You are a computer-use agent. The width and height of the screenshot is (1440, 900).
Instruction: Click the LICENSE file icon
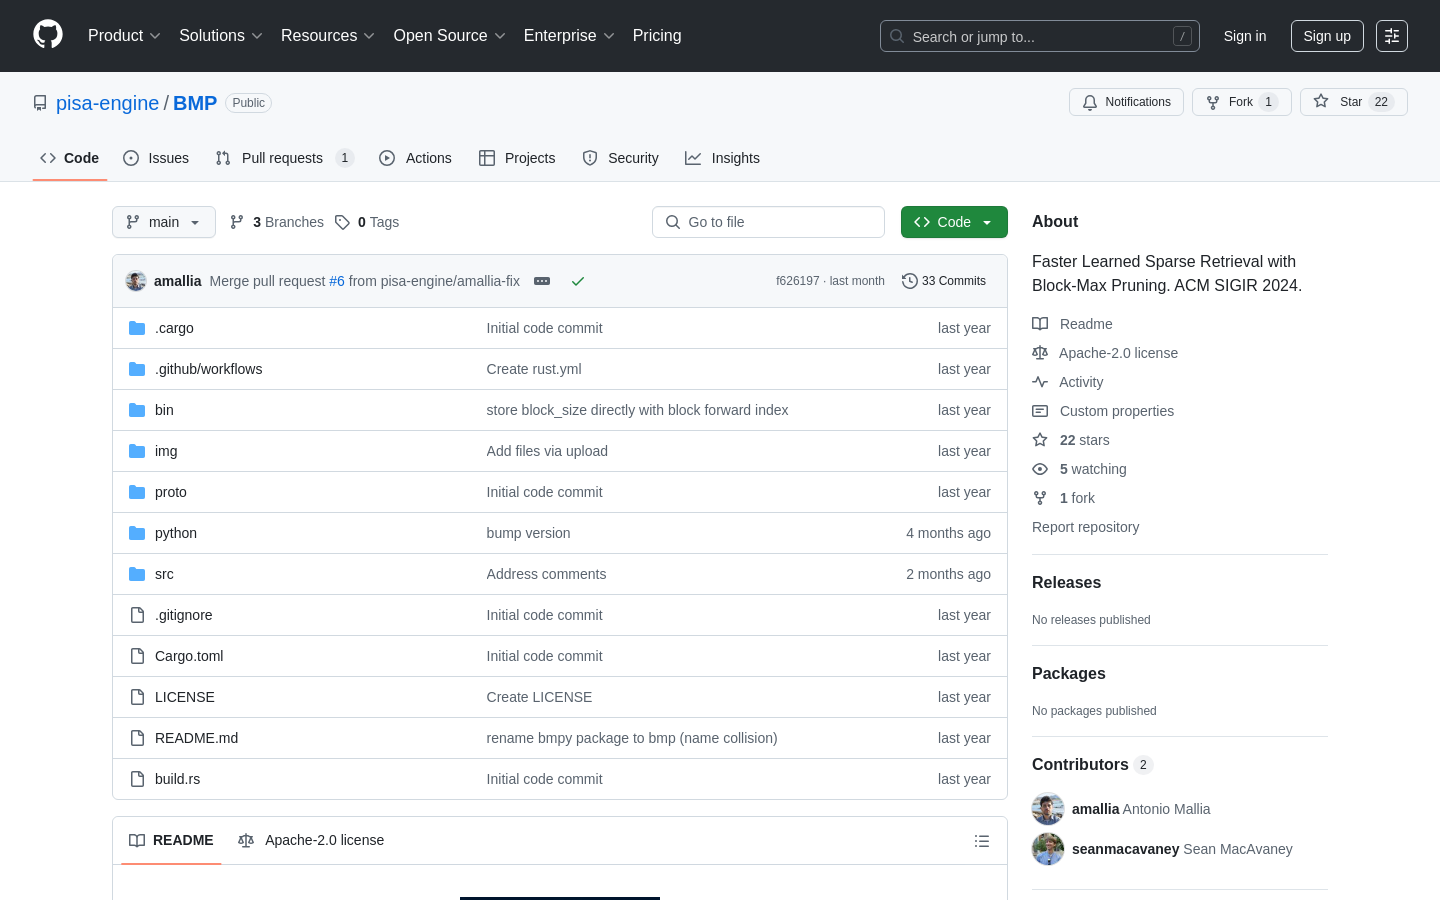pyautogui.click(x=137, y=697)
